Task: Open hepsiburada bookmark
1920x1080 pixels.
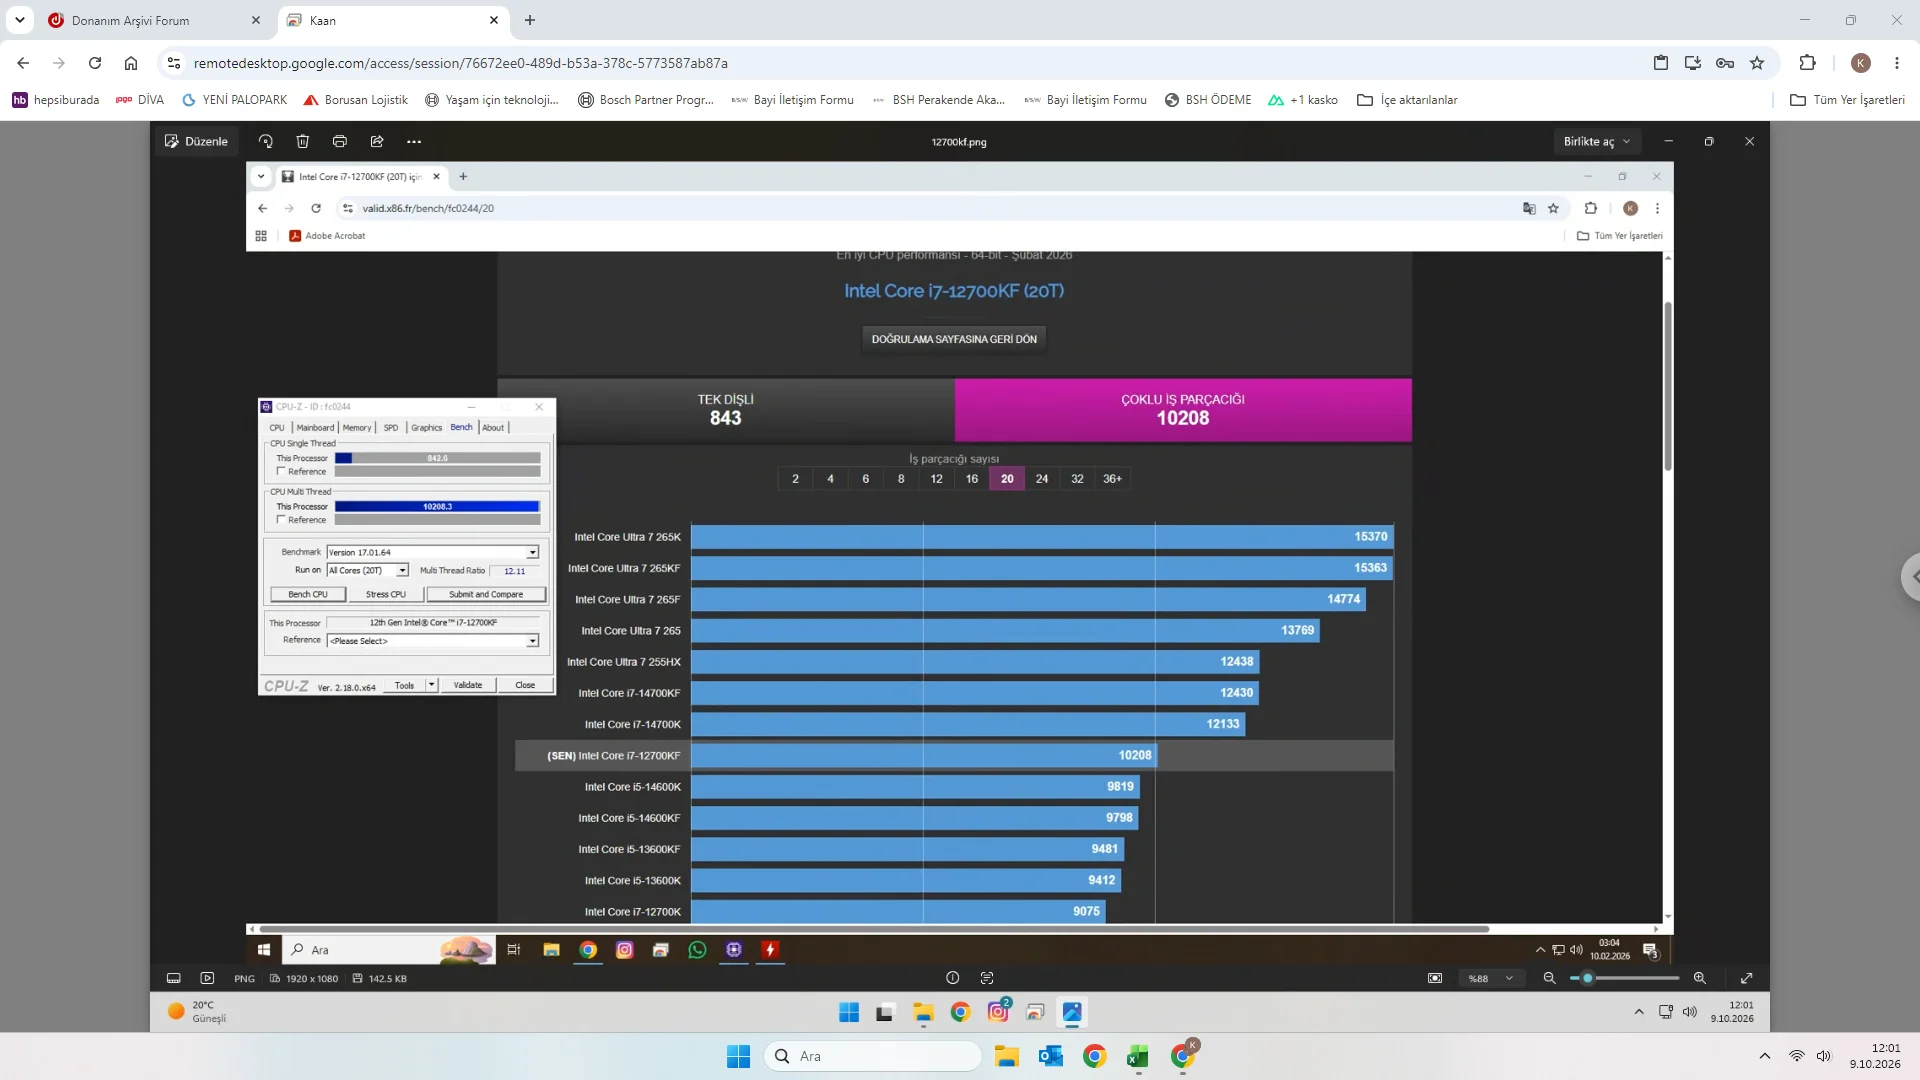Action: 56,100
